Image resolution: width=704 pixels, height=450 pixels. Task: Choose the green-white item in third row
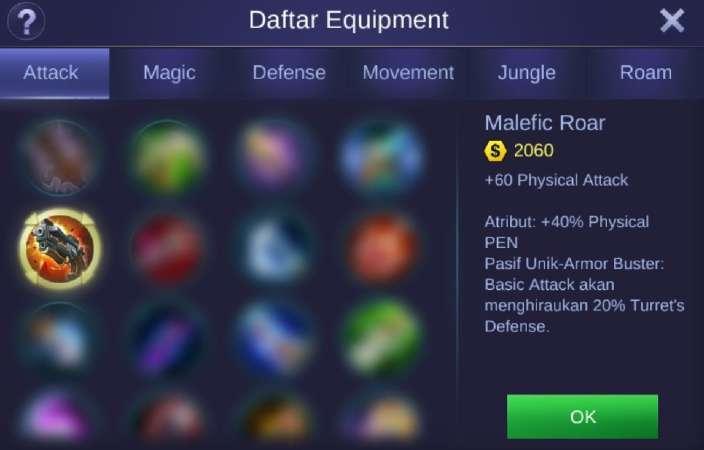[x=382, y=338]
